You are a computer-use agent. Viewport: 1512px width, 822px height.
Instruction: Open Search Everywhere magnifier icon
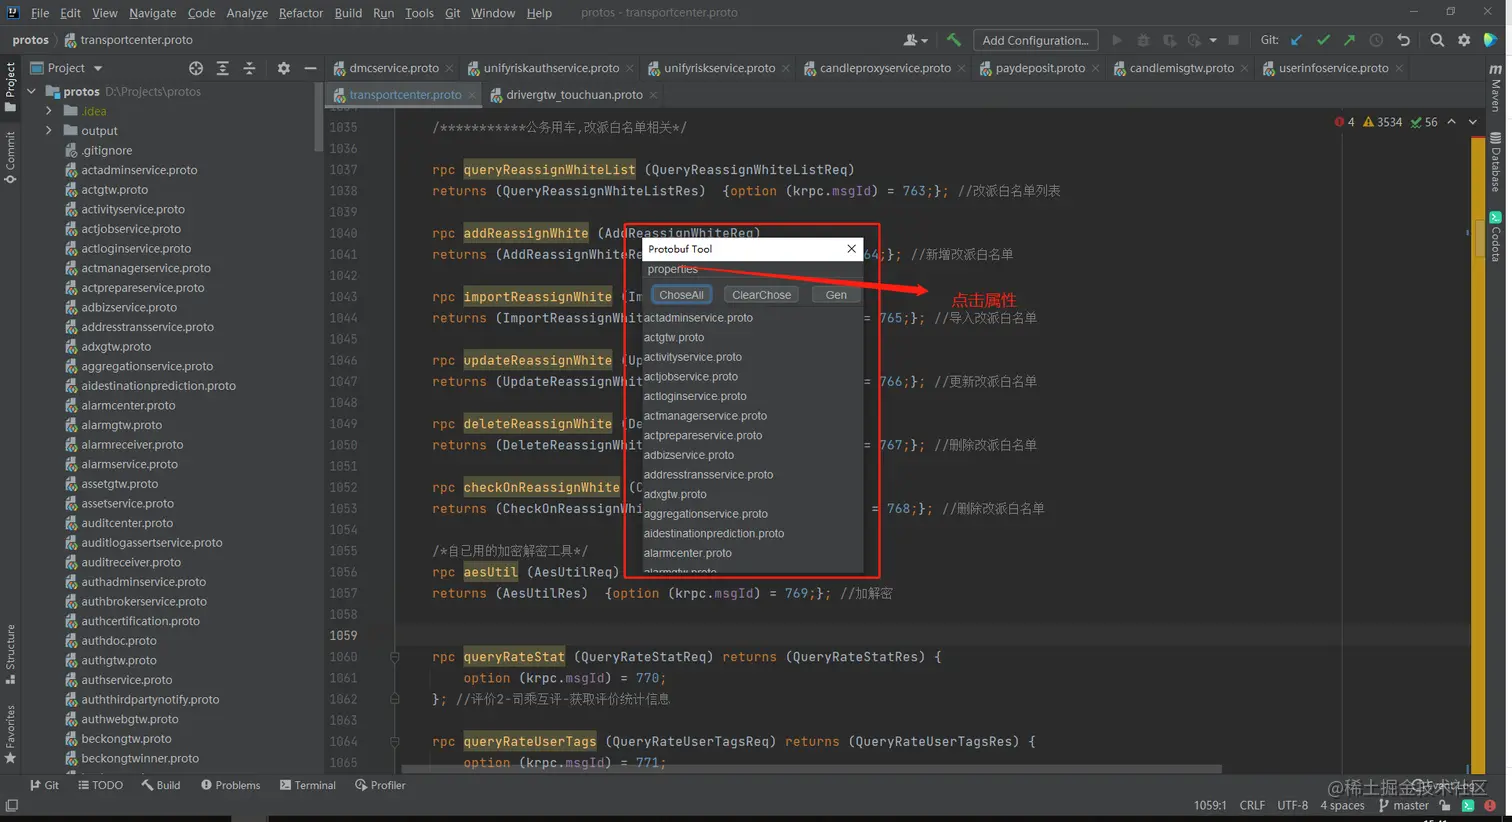[1437, 40]
